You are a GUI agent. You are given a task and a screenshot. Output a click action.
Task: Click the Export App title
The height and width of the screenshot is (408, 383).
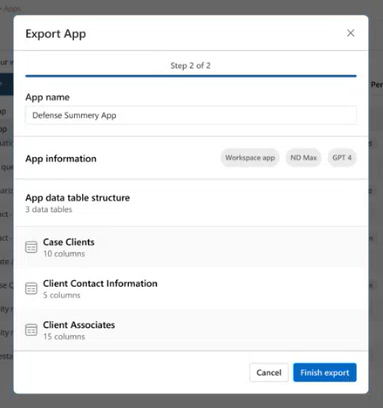click(x=56, y=34)
